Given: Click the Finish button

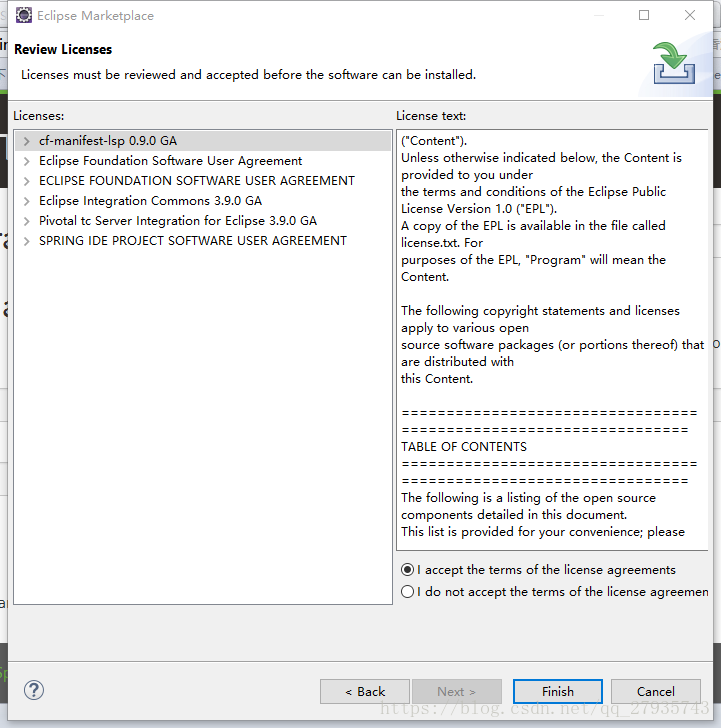Looking at the screenshot, I should click(558, 691).
